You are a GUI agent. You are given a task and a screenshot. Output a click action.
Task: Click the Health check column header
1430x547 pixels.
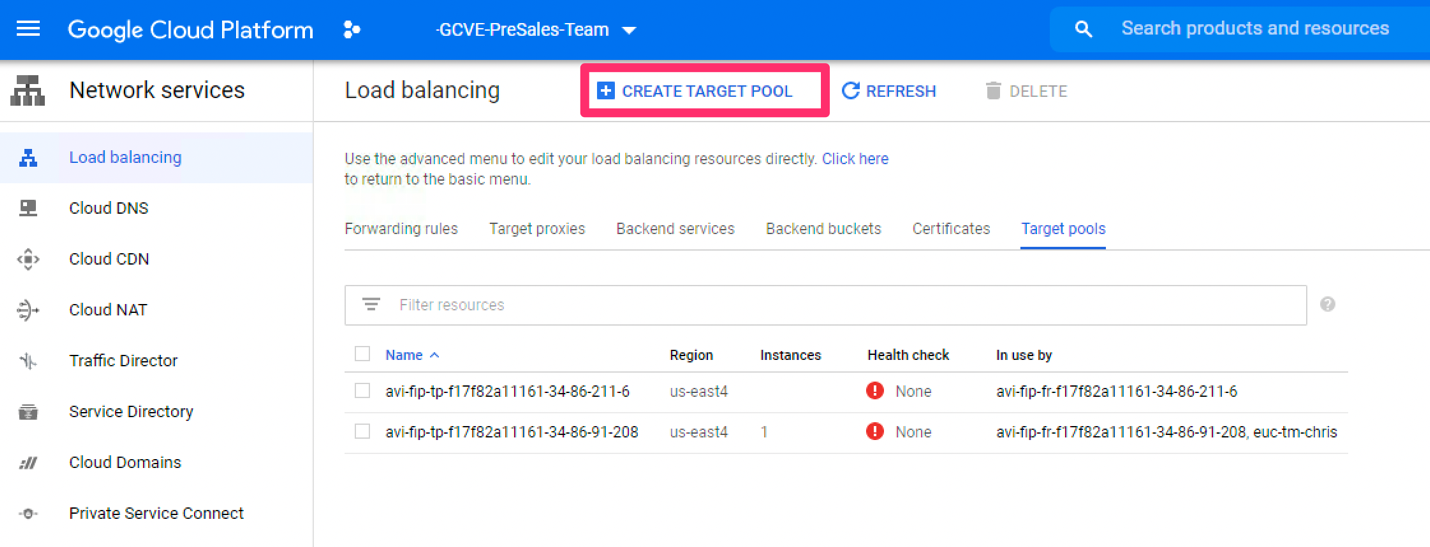click(908, 355)
